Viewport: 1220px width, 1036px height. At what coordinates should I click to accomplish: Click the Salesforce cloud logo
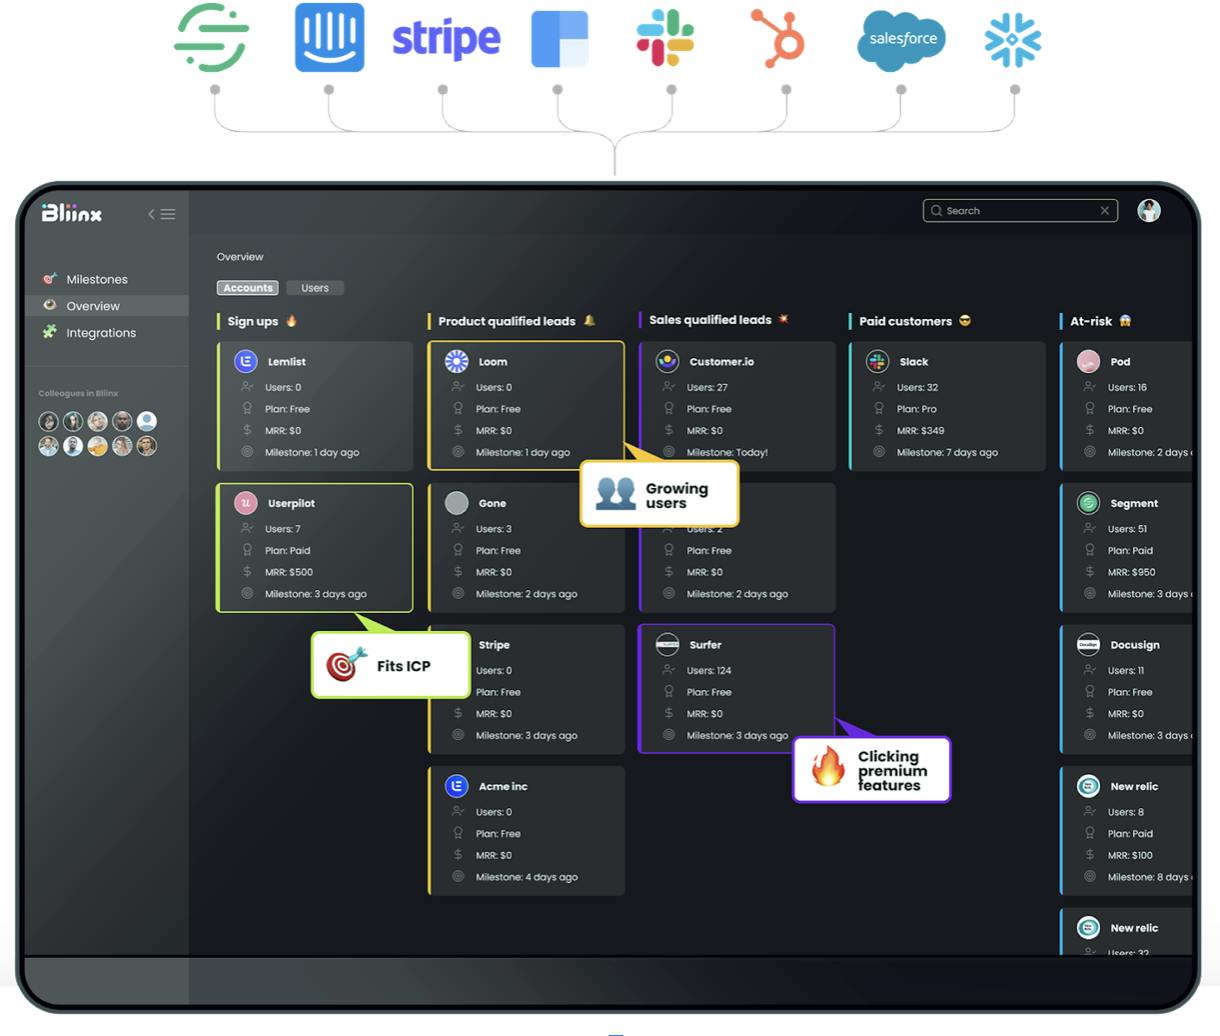[902, 40]
